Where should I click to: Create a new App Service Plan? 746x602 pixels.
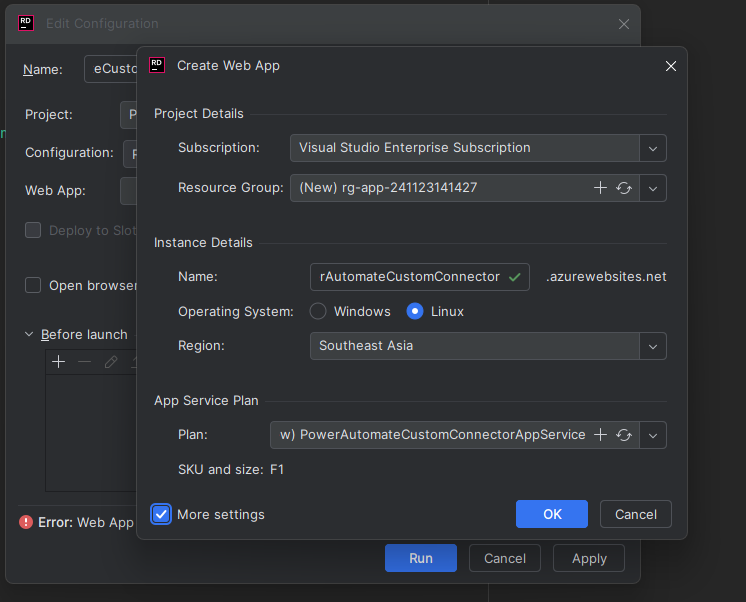tap(600, 434)
